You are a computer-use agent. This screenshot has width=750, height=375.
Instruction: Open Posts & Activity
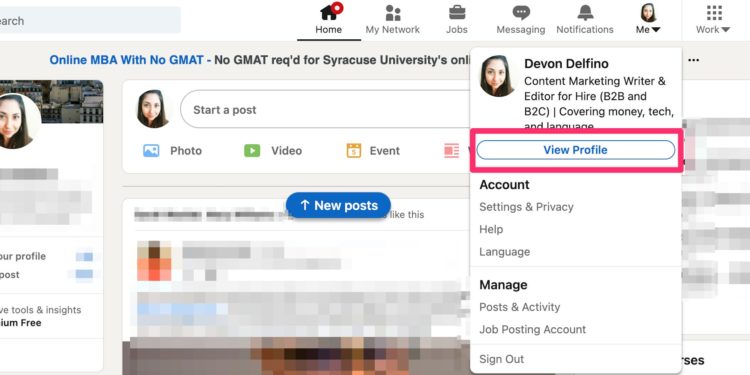click(x=519, y=307)
